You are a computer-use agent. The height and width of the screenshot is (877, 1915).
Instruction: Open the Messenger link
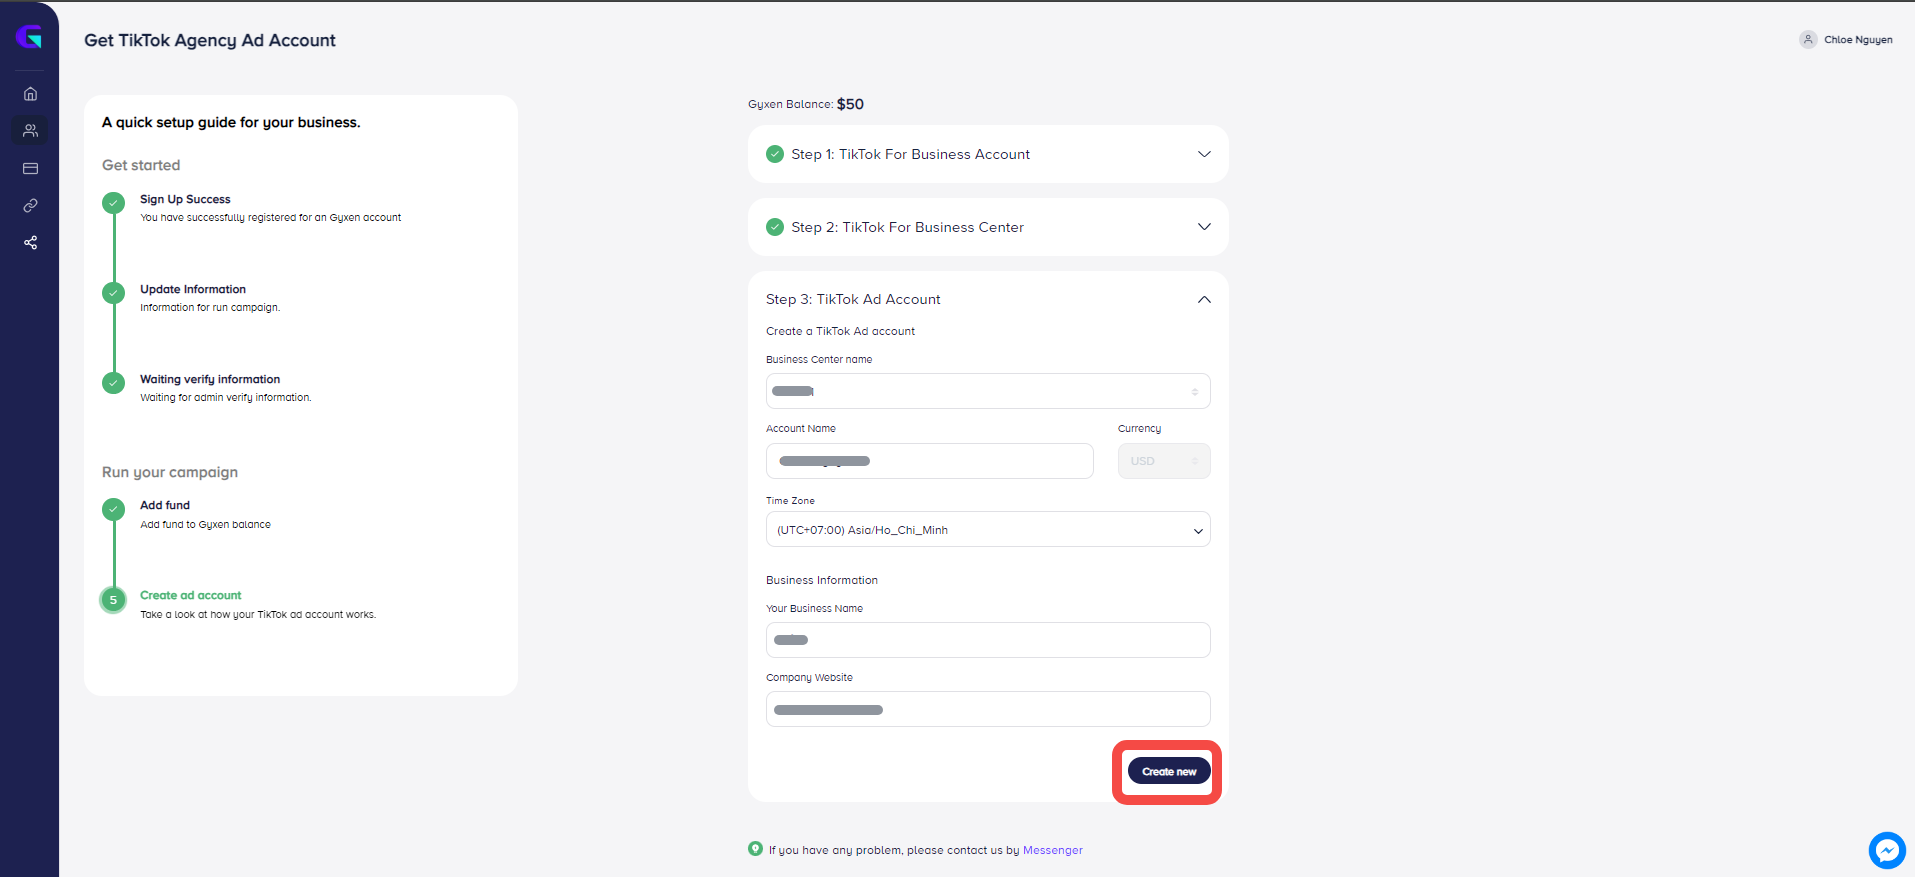(x=1052, y=850)
